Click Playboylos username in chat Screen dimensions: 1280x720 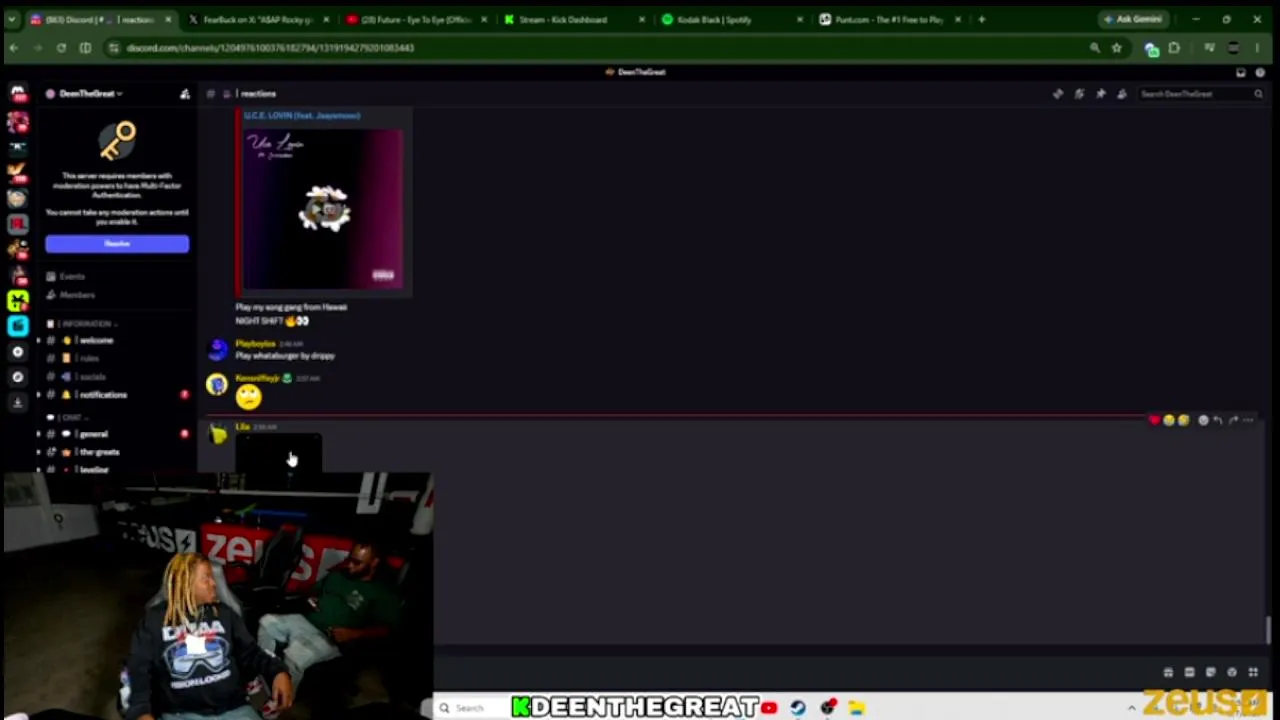click(255, 344)
